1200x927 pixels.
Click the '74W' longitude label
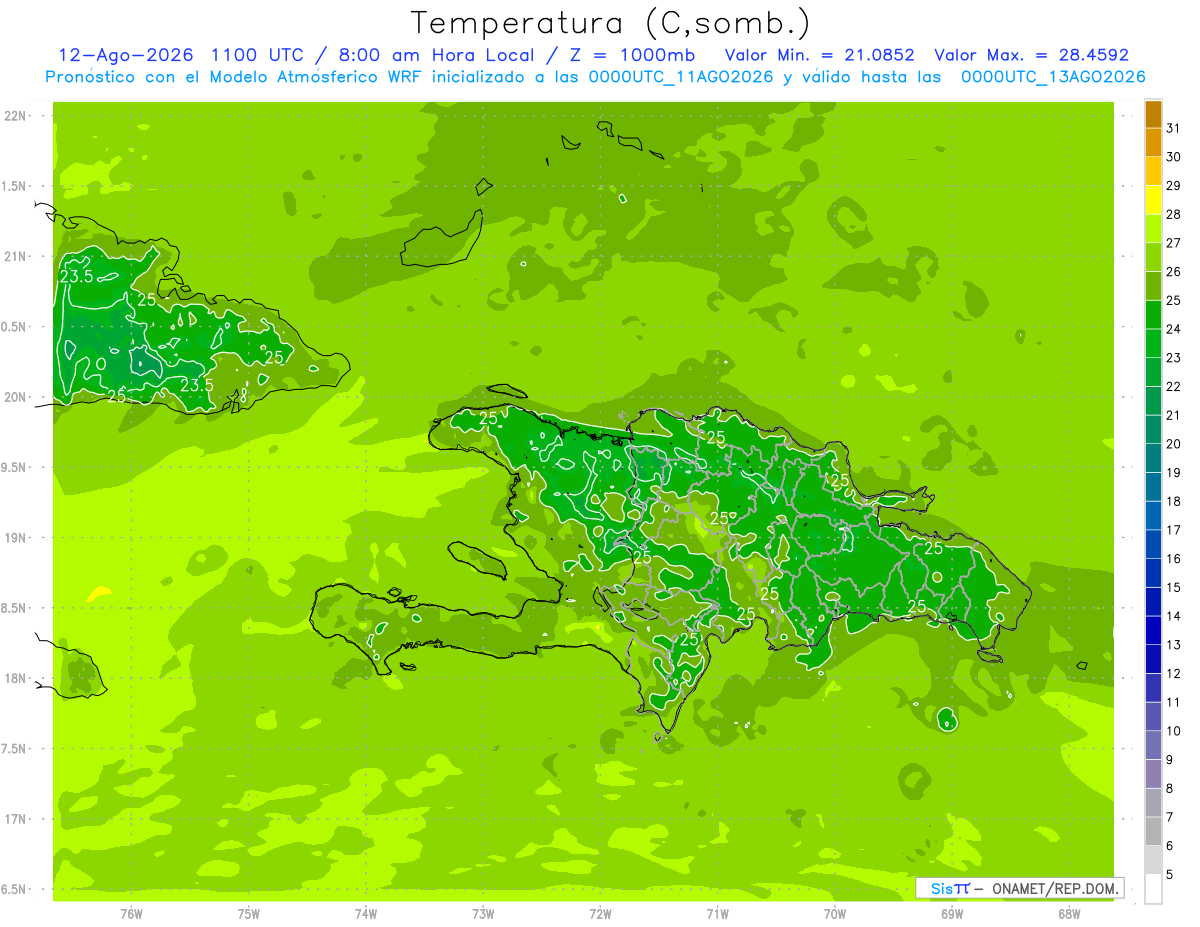[366, 914]
